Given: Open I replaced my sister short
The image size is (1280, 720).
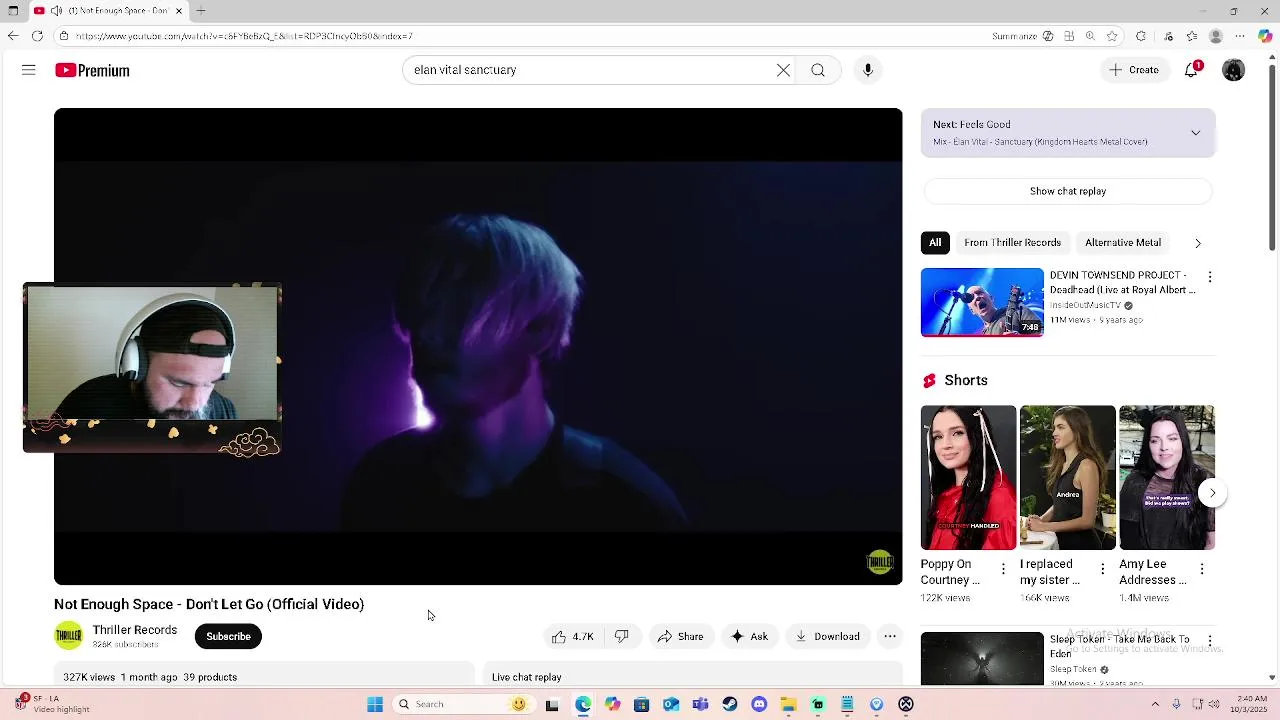Looking at the screenshot, I should point(1067,477).
